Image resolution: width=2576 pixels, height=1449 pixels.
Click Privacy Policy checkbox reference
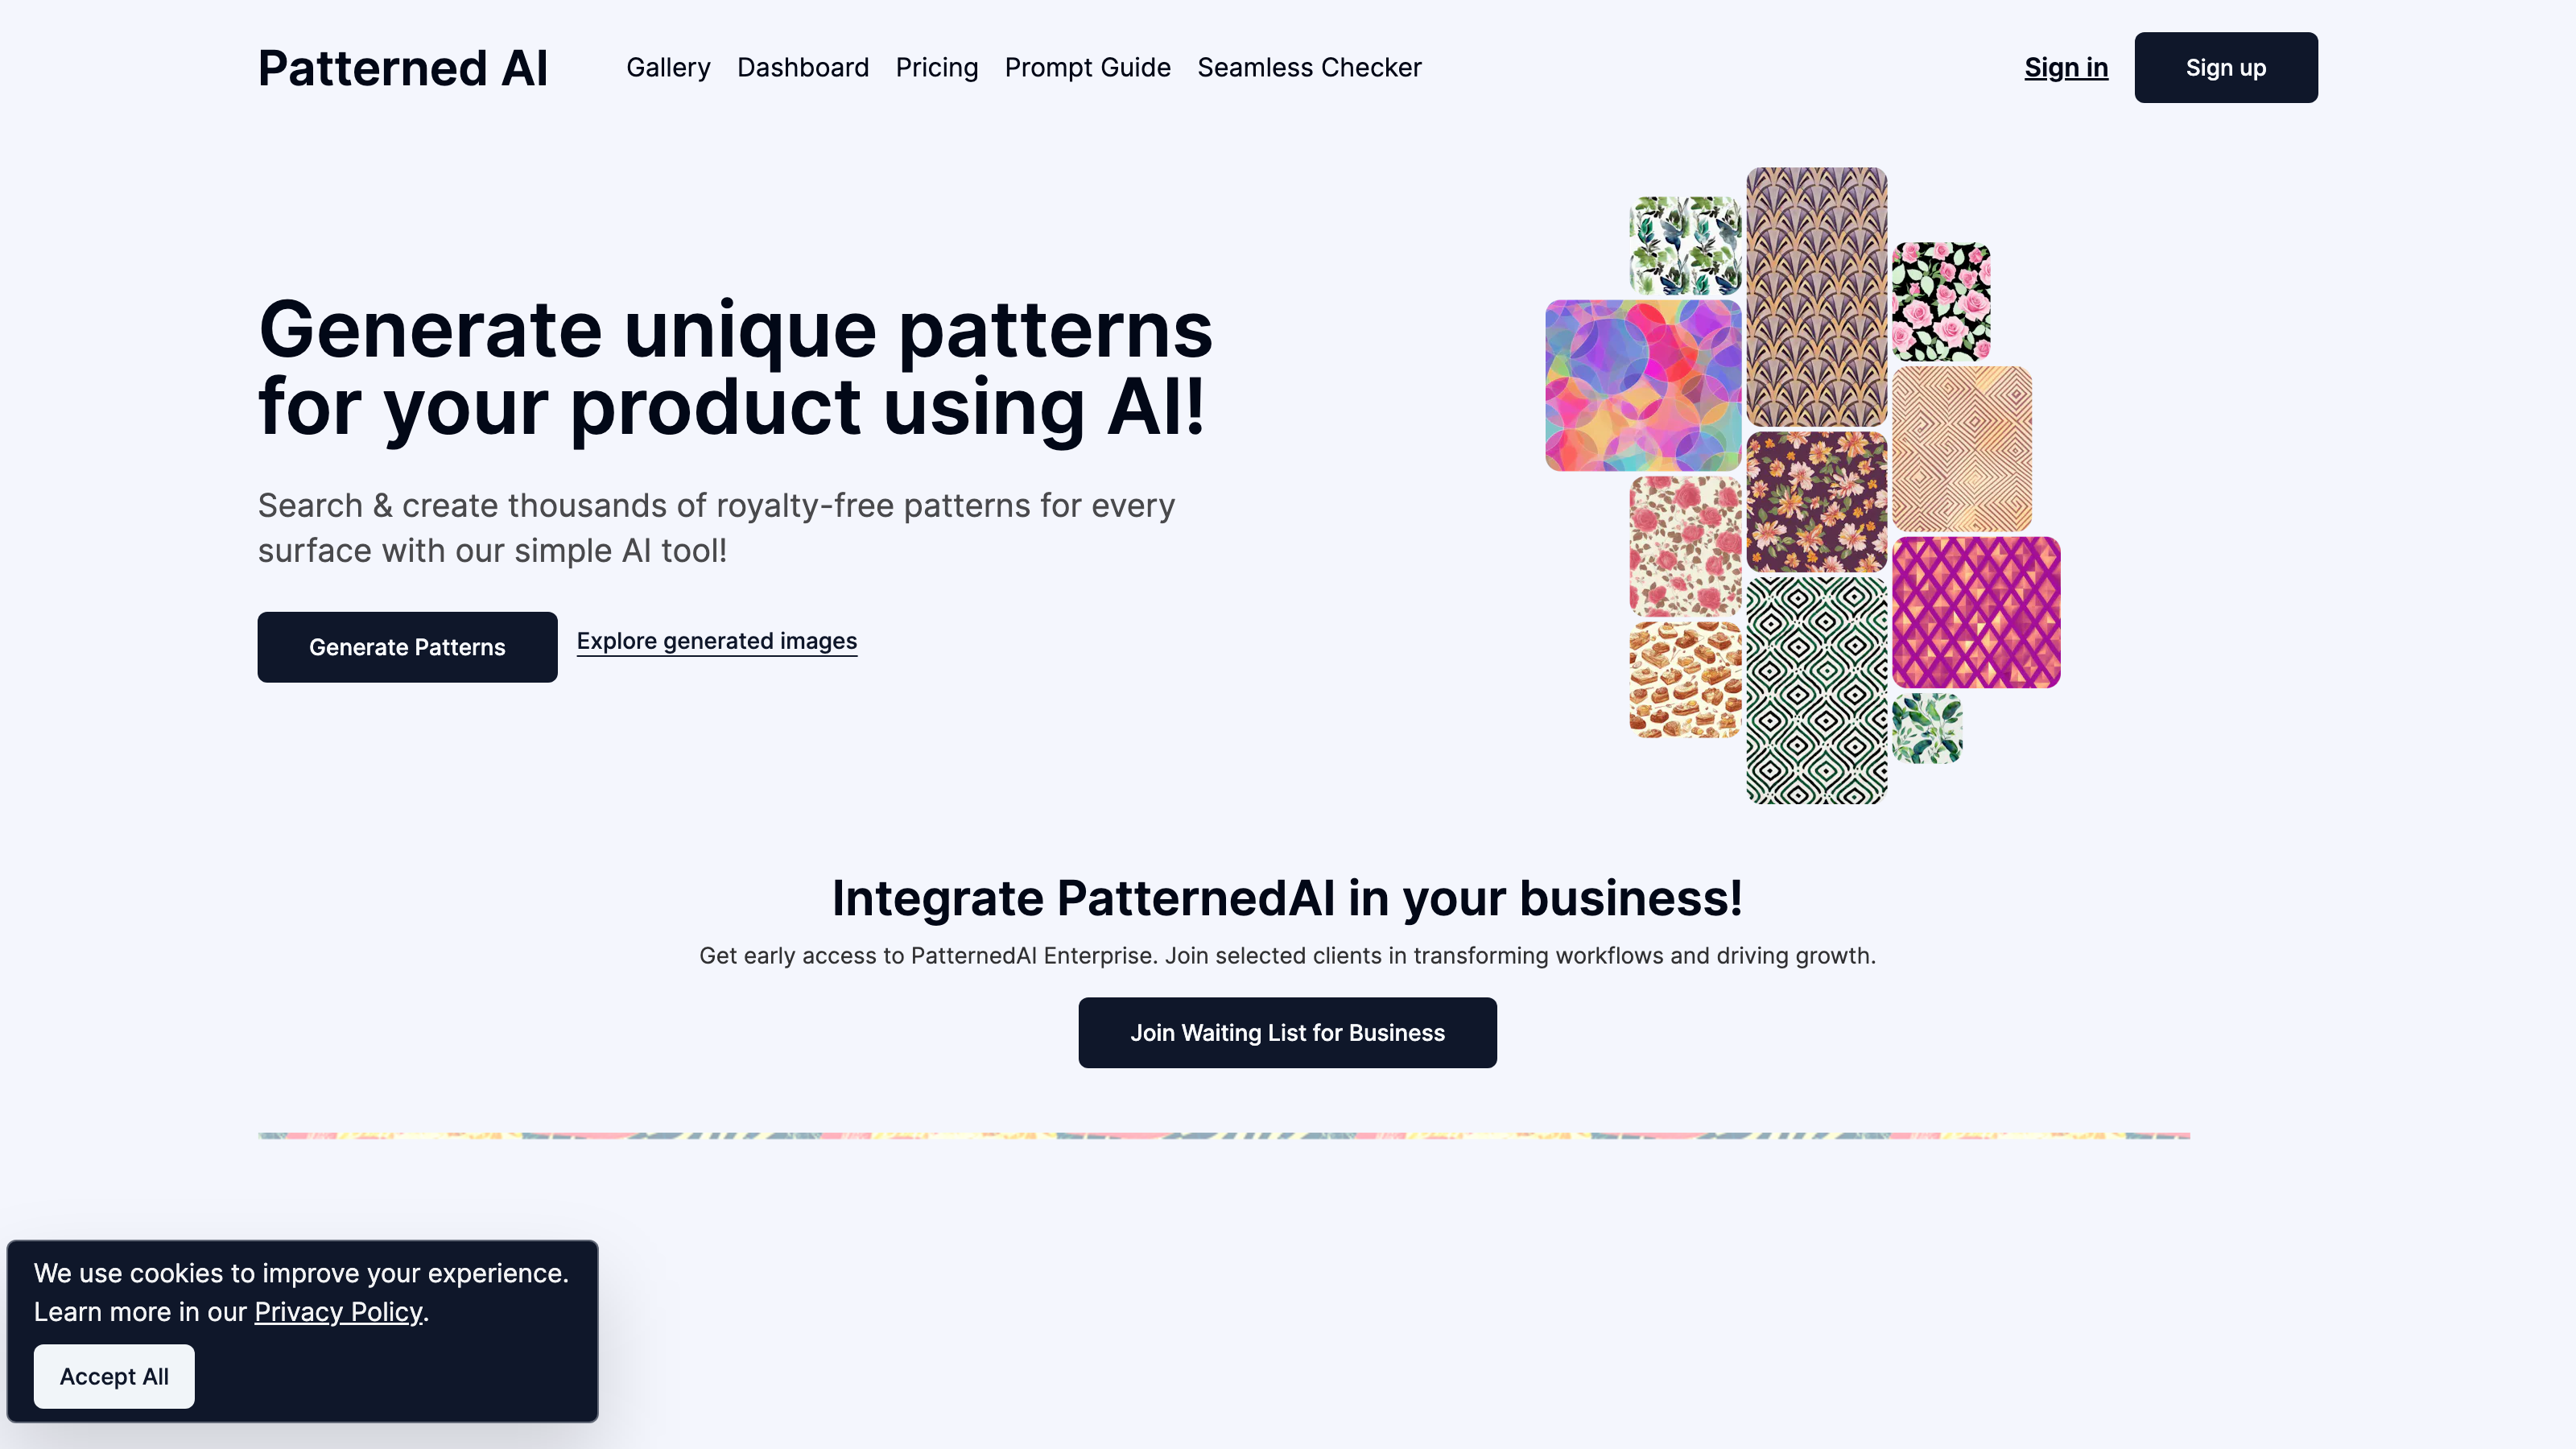pyautogui.click(x=336, y=1311)
